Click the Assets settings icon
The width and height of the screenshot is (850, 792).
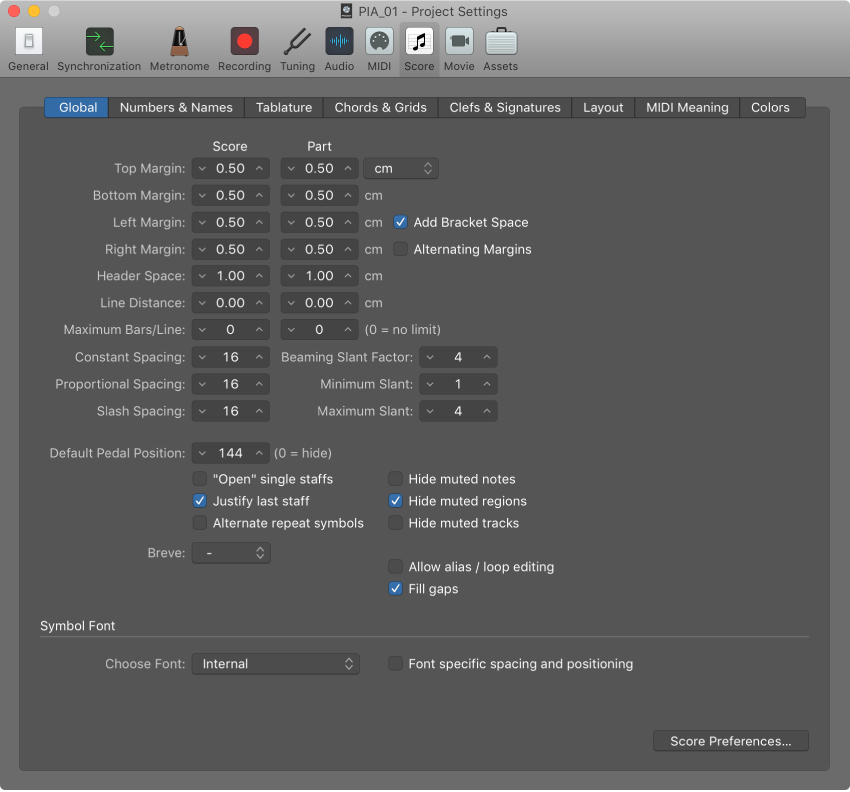pyautogui.click(x=500, y=42)
